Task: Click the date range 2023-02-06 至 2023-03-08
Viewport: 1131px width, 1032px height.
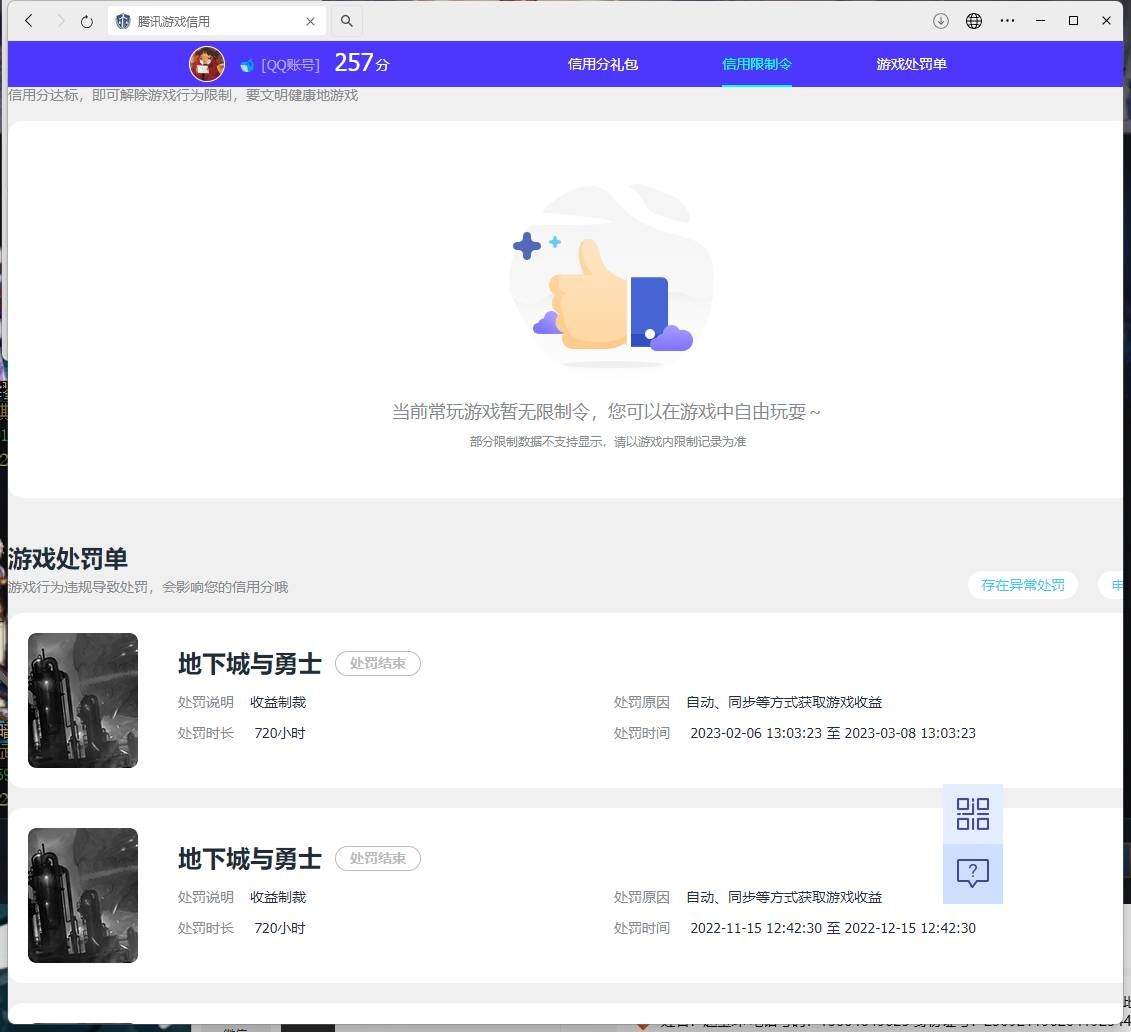Action: coord(833,733)
